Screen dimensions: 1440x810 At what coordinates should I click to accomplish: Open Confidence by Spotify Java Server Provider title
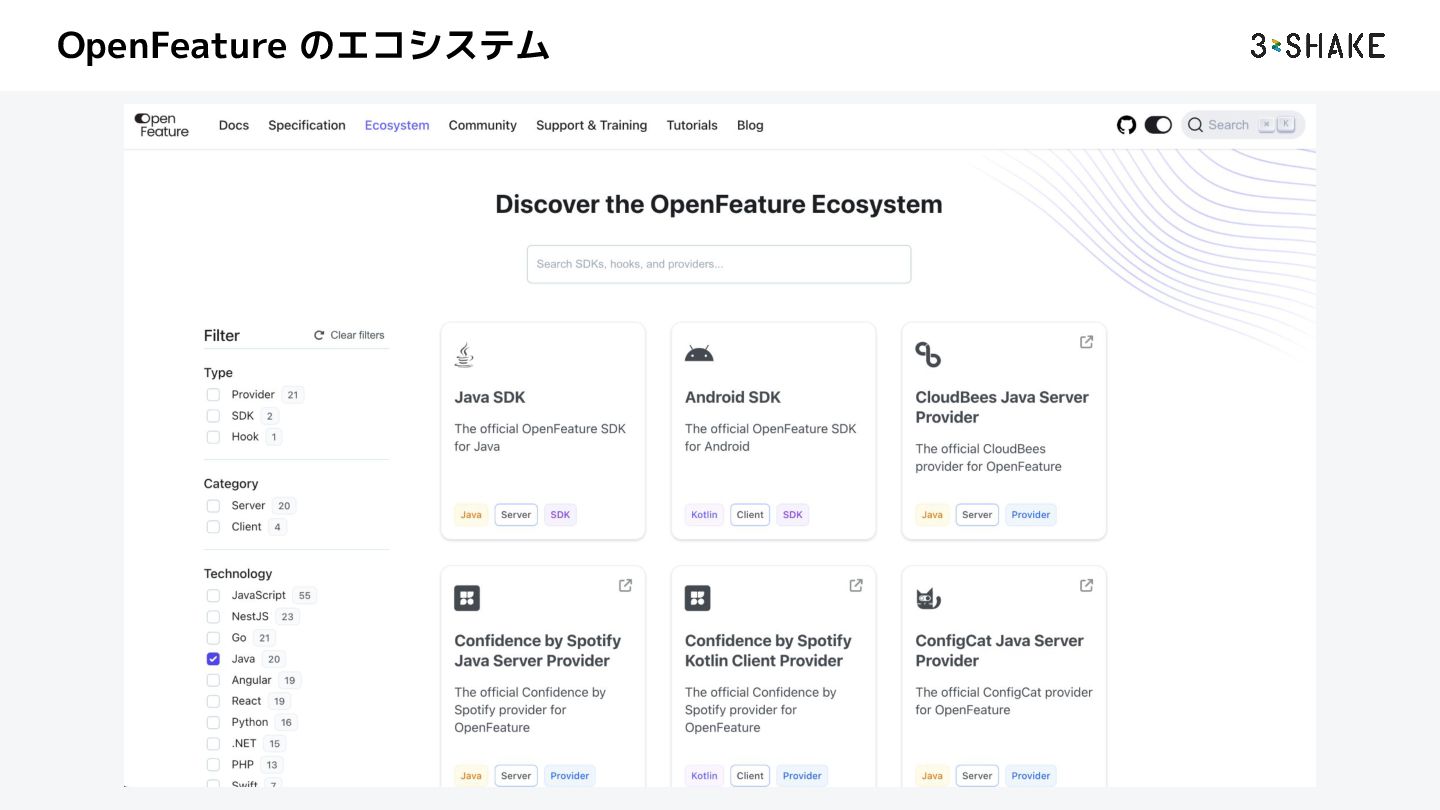pos(538,651)
